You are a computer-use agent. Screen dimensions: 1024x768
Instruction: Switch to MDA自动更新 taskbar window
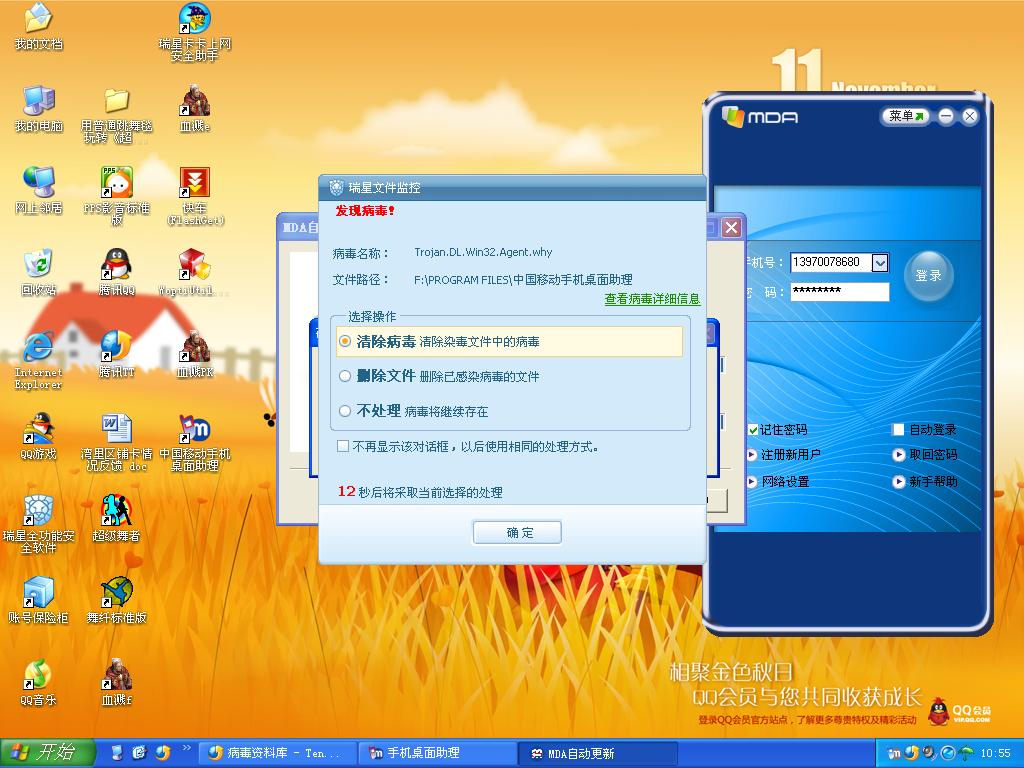click(597, 753)
